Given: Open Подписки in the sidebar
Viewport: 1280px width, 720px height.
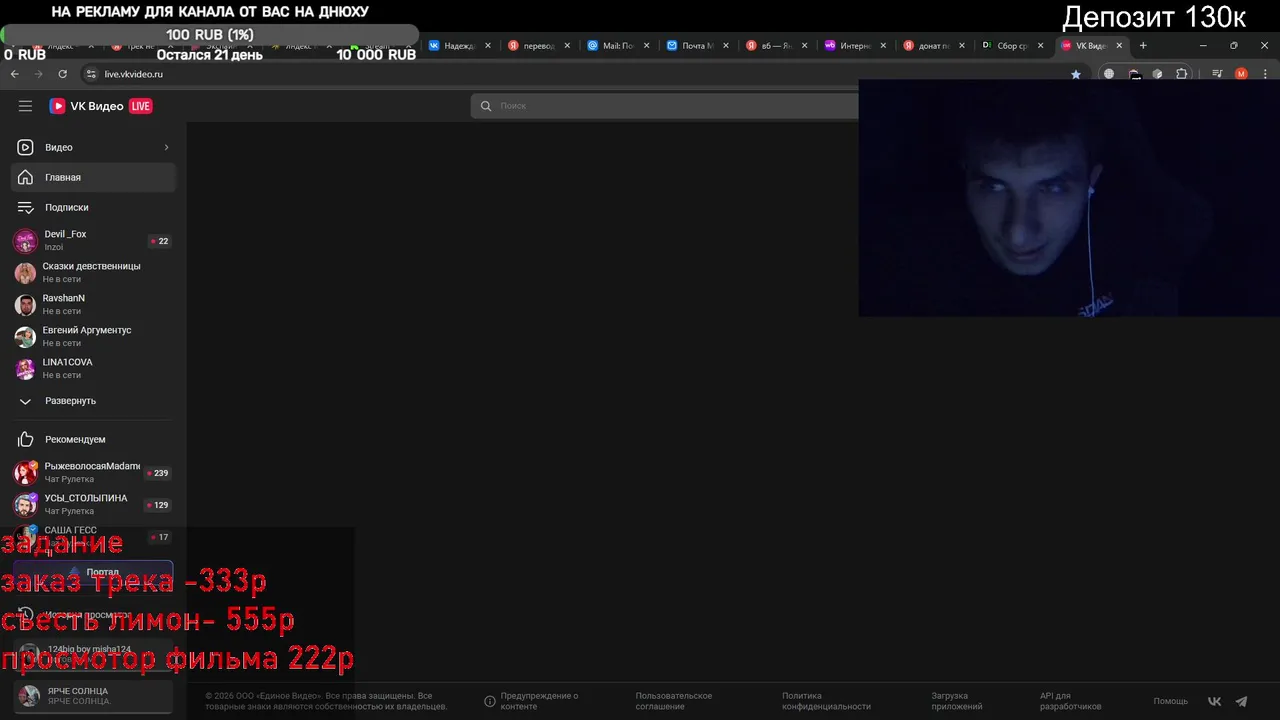Looking at the screenshot, I should [x=94, y=207].
